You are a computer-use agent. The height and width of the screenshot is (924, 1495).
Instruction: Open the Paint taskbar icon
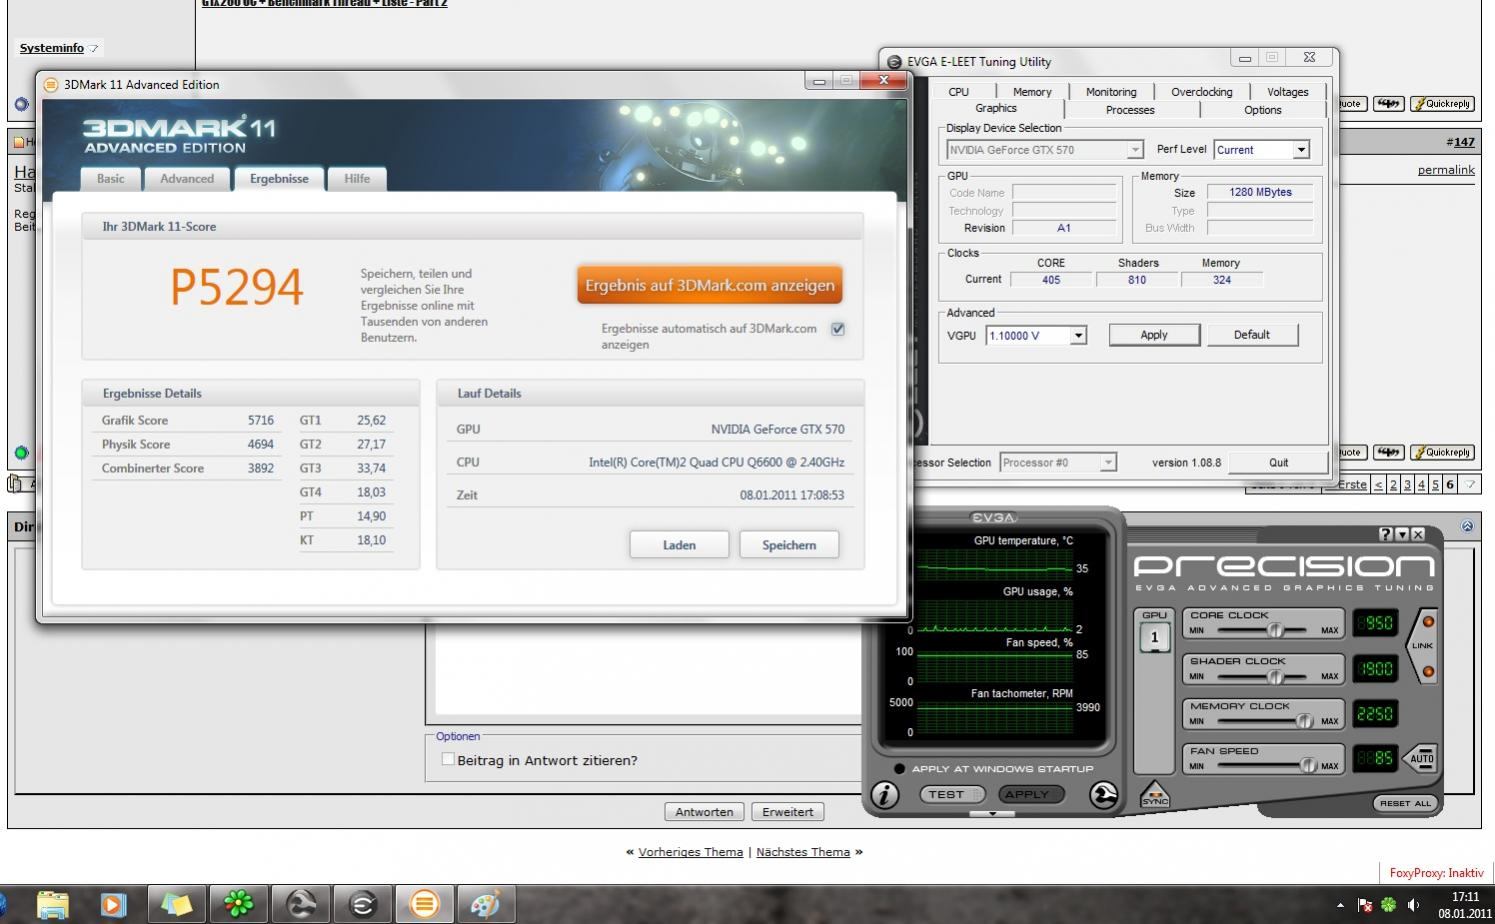(486, 904)
